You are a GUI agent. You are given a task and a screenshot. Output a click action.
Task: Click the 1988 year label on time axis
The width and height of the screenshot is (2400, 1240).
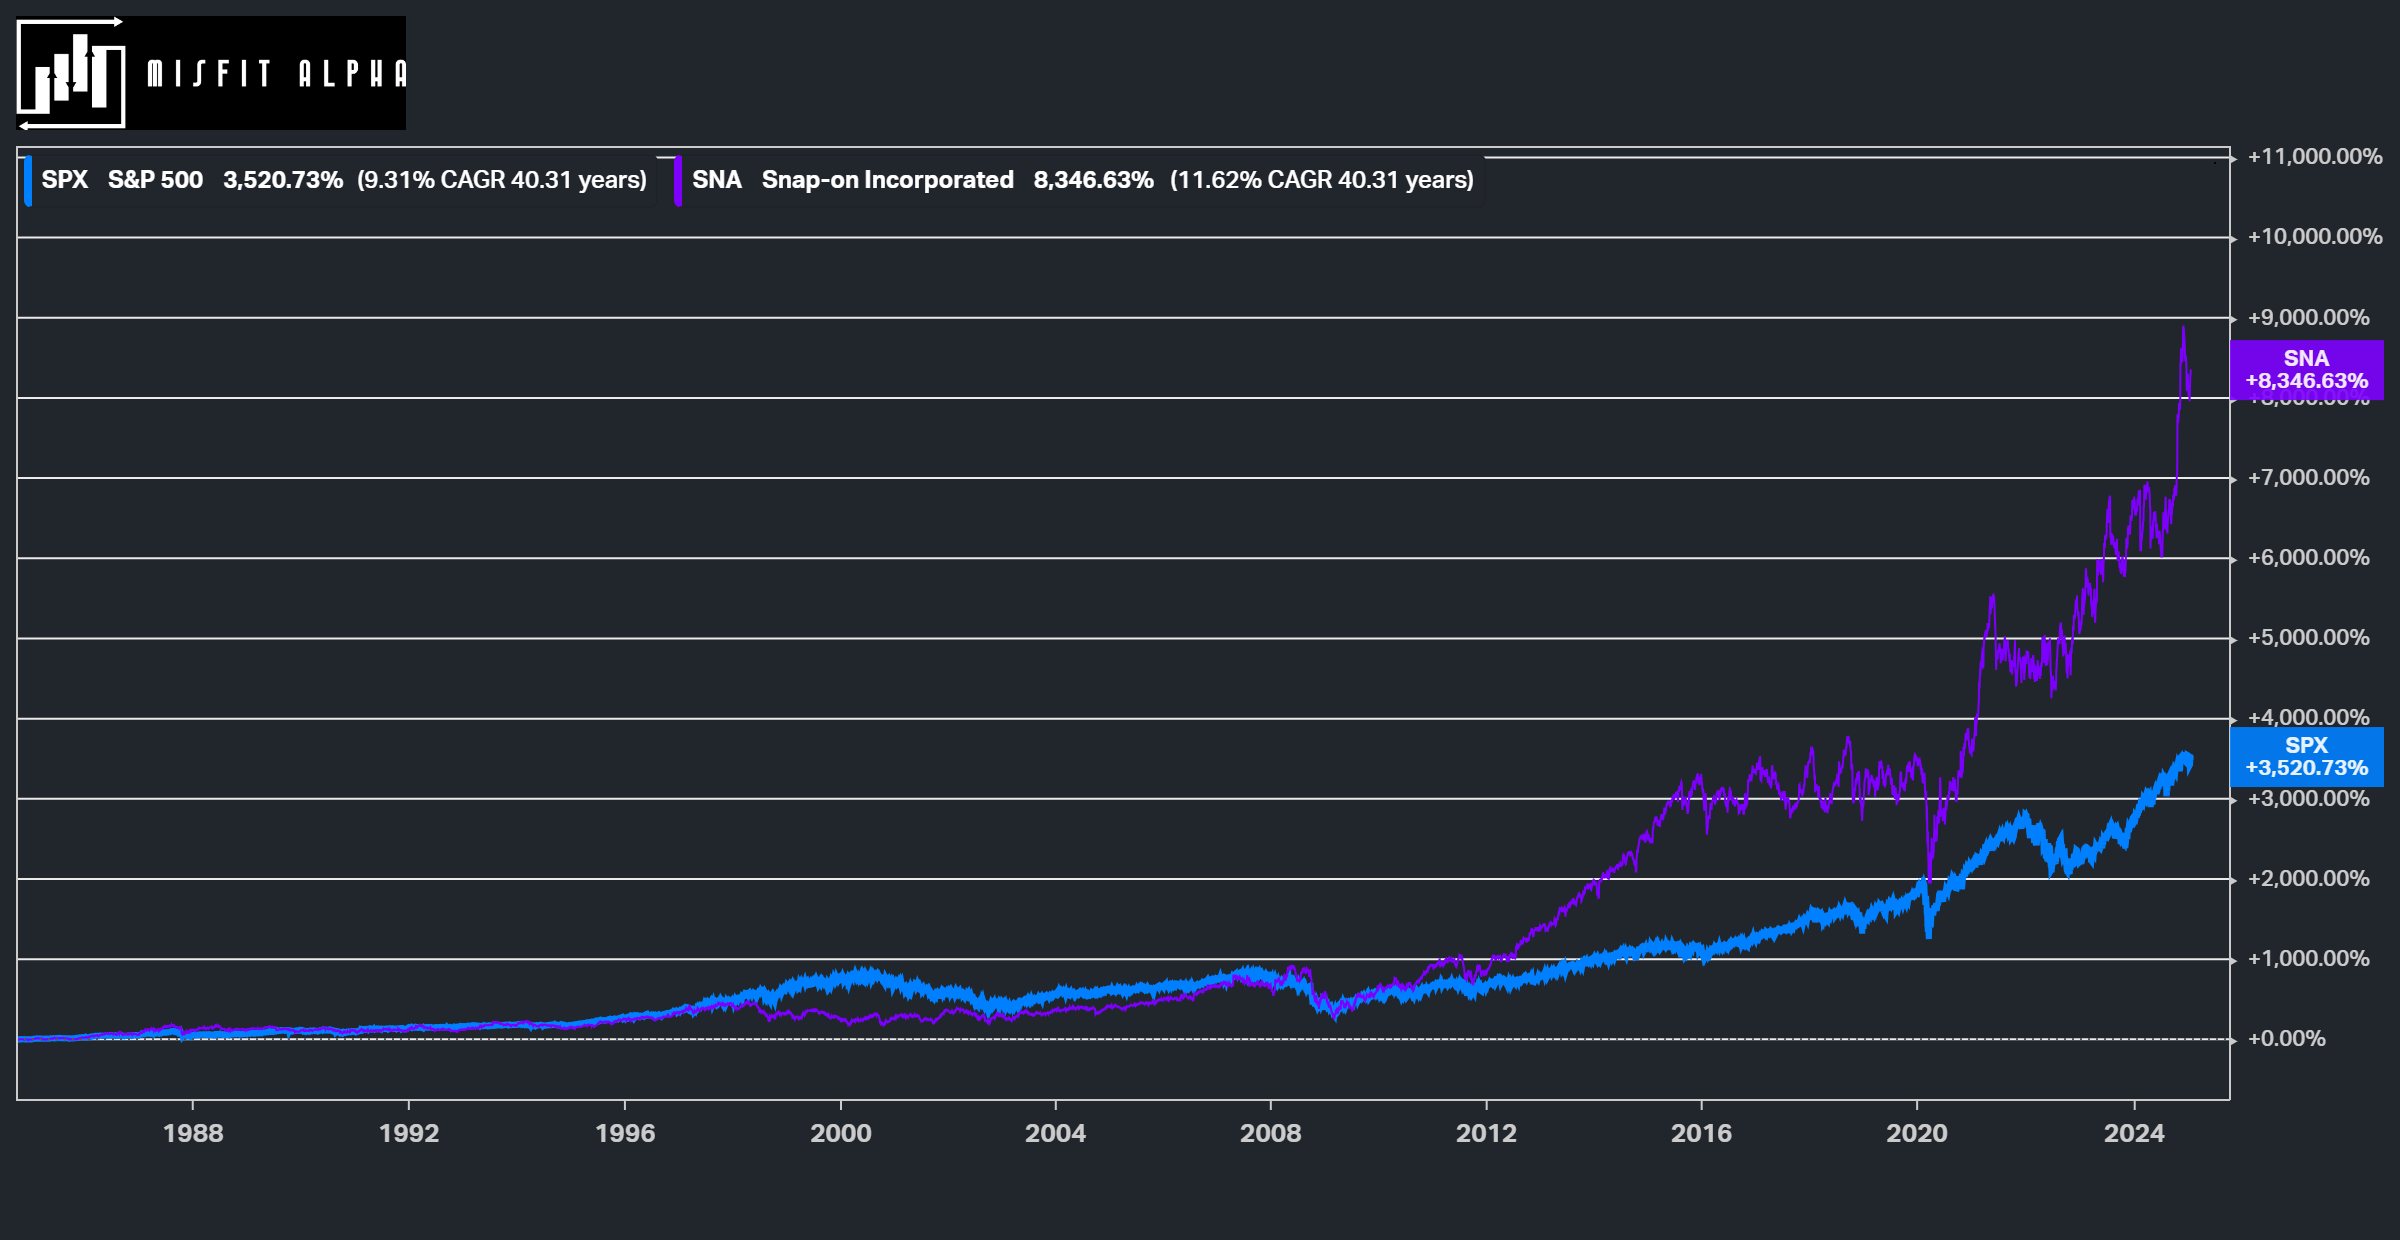[x=193, y=1134]
